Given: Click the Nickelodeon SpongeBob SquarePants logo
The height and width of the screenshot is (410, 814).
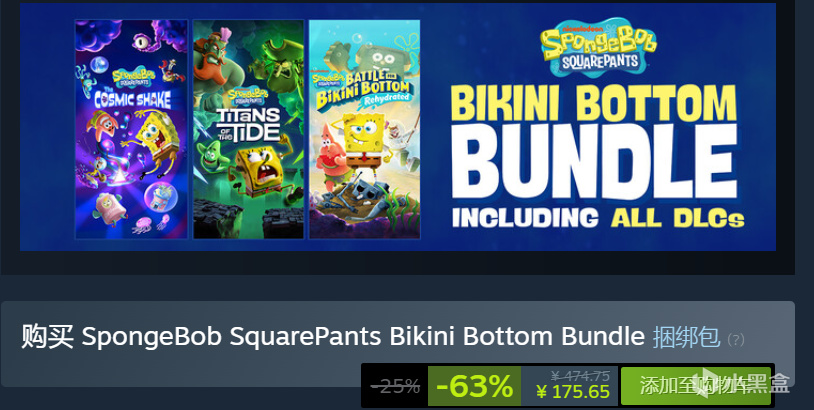Looking at the screenshot, I should 599,46.
